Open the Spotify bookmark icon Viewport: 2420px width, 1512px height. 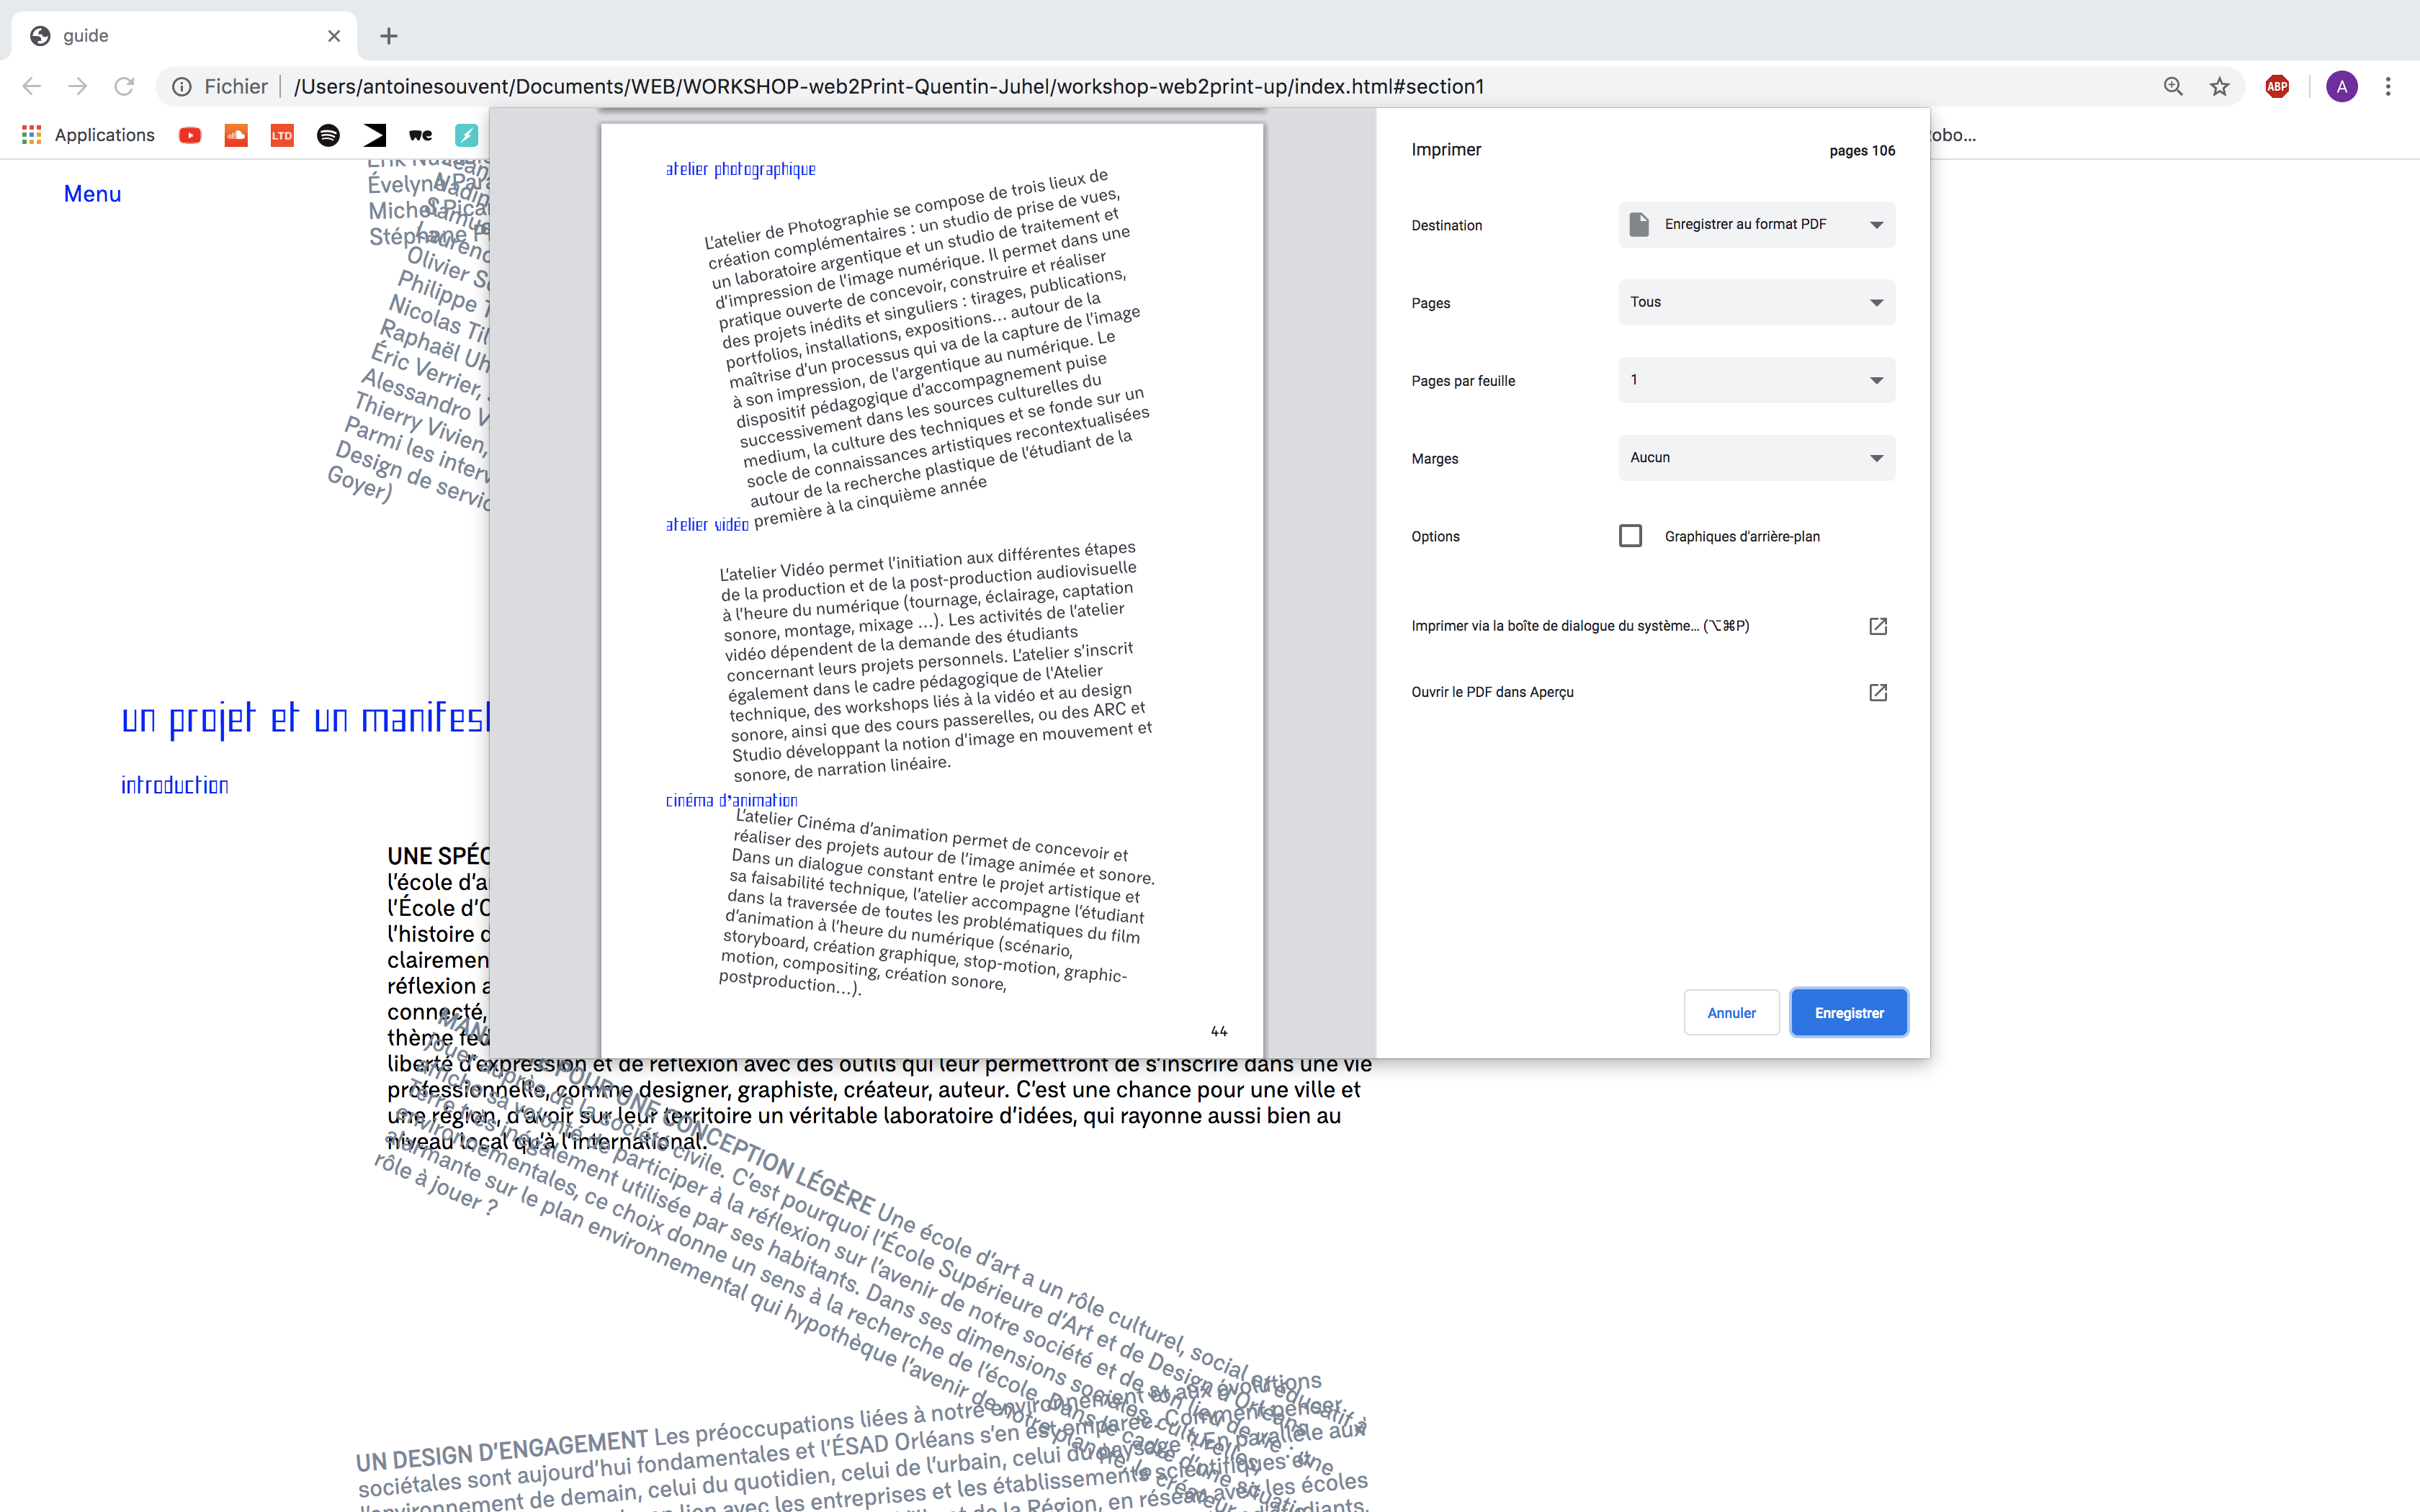click(328, 135)
